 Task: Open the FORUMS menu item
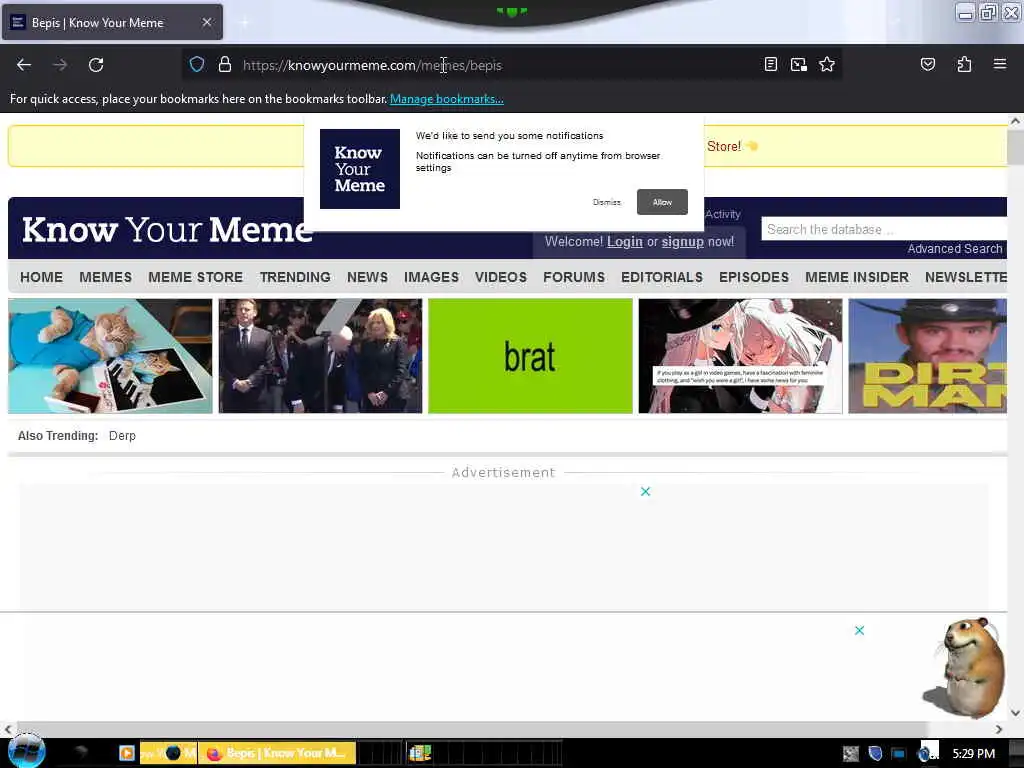(574, 277)
